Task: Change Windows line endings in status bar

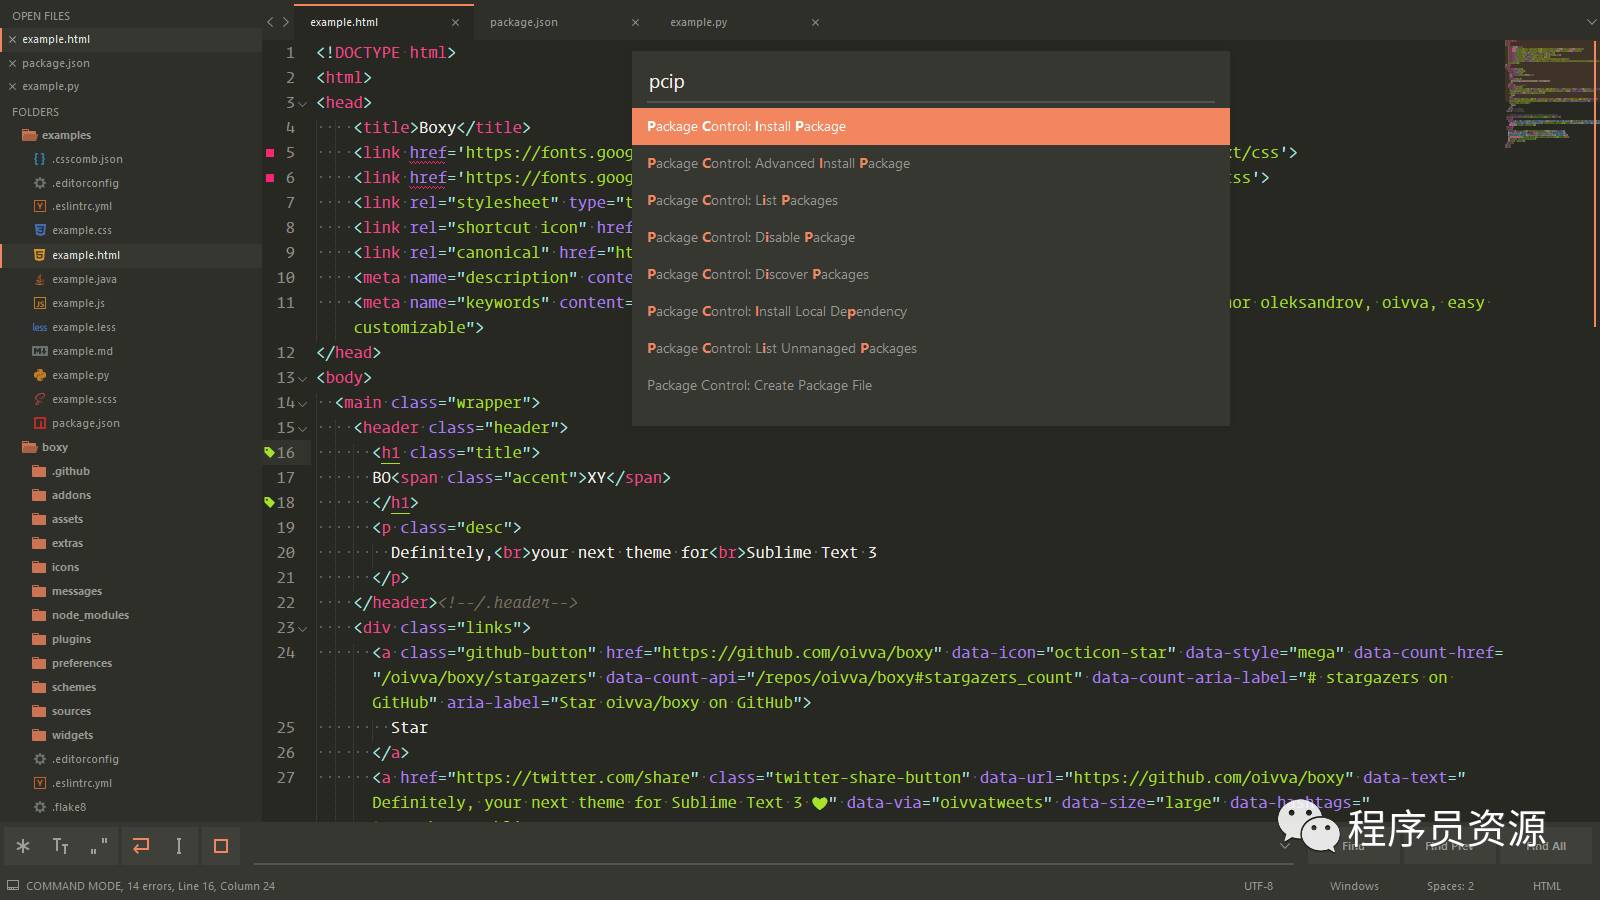Action: point(1354,886)
